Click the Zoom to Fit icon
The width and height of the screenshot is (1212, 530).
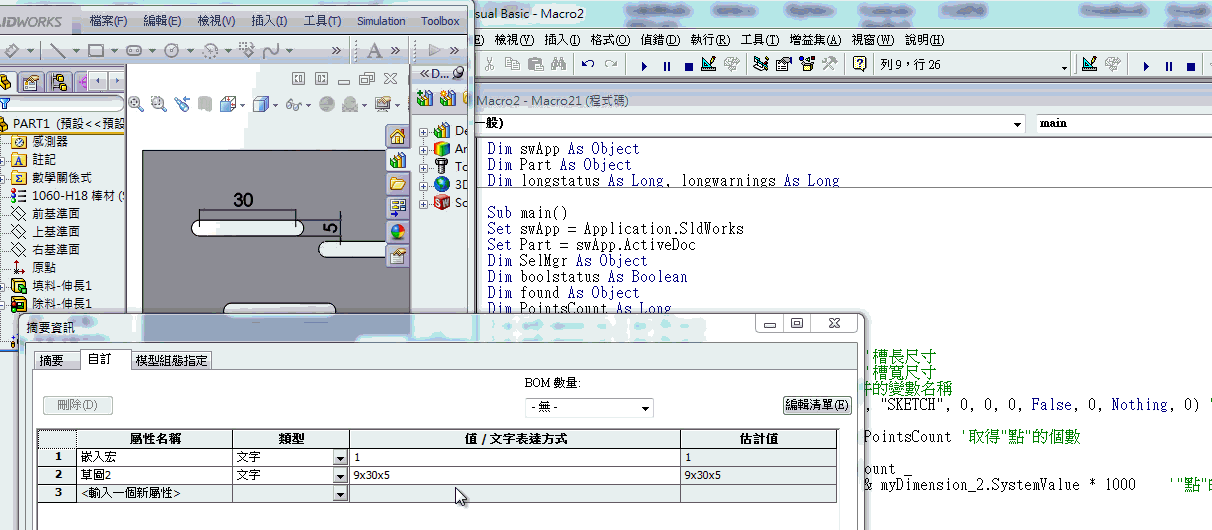136,103
